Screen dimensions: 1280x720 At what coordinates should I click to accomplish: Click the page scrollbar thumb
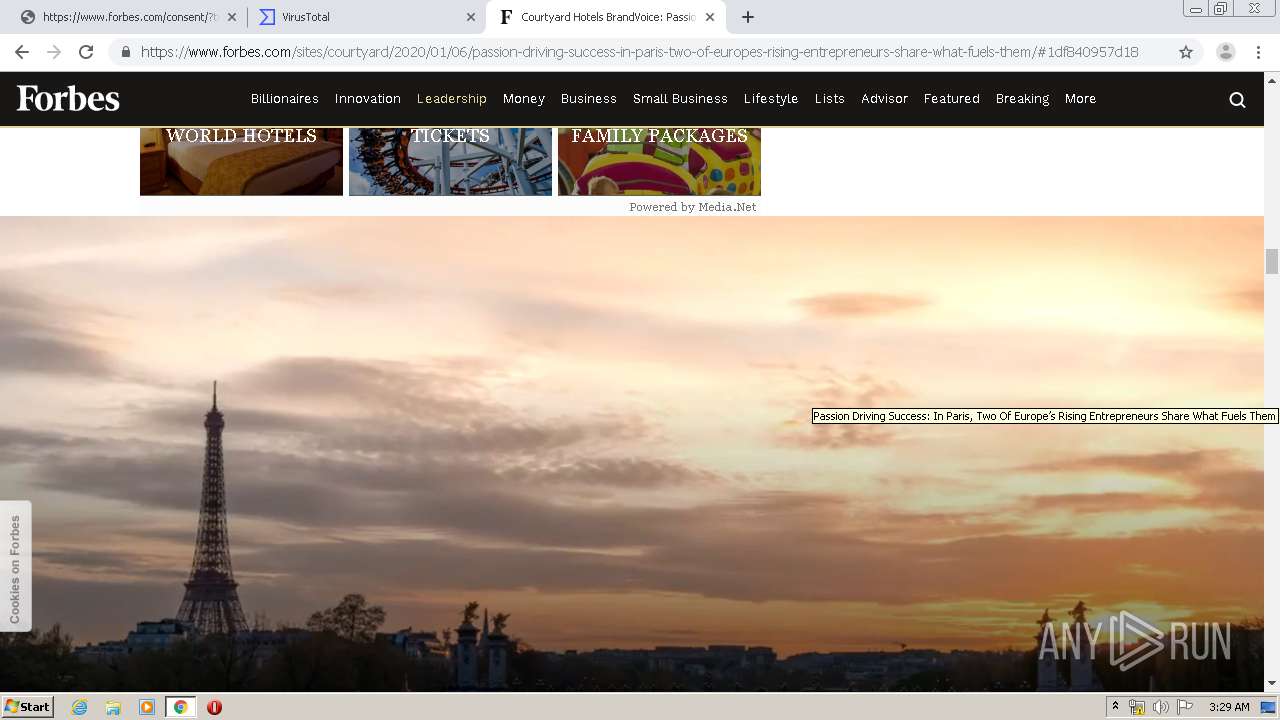coord(1272,261)
